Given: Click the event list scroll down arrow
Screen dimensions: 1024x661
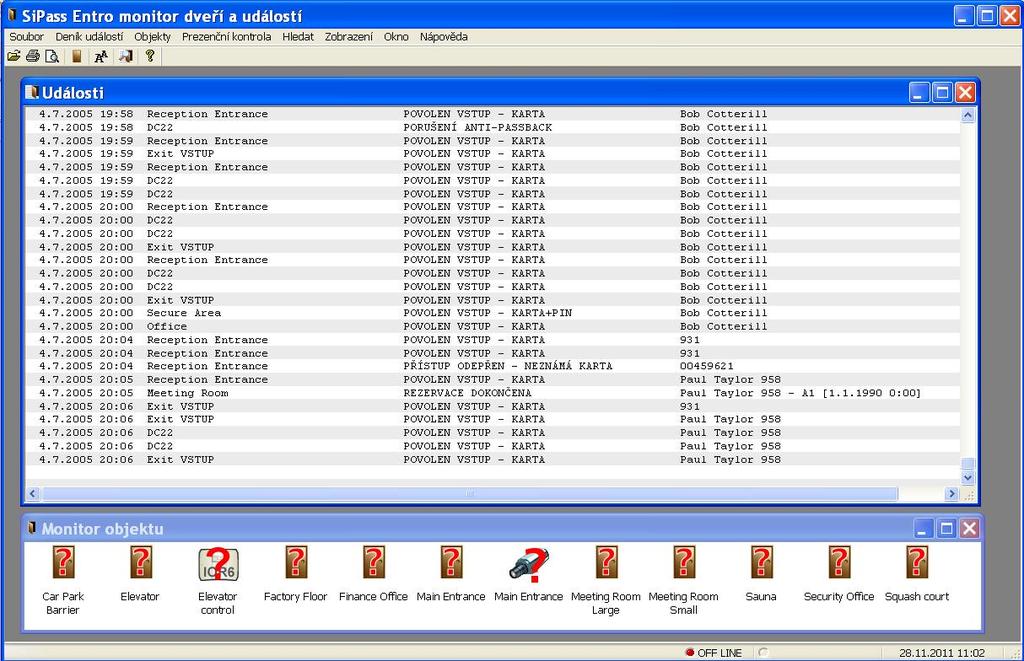Looking at the screenshot, I should [968, 478].
